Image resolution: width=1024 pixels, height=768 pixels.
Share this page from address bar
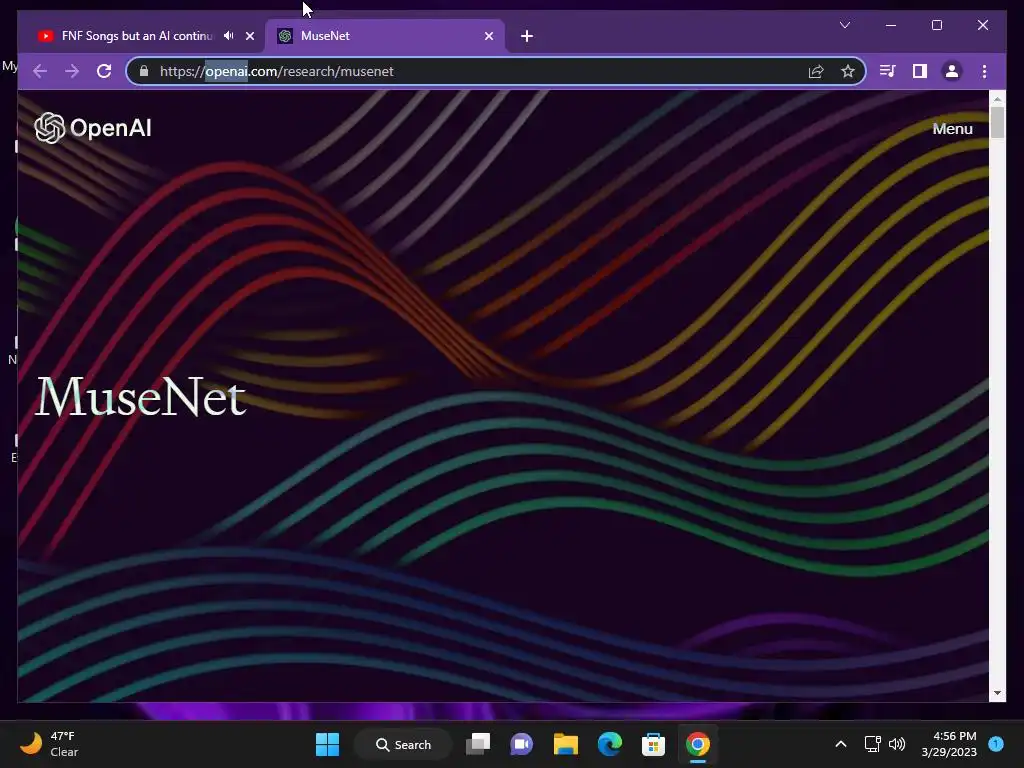816,71
